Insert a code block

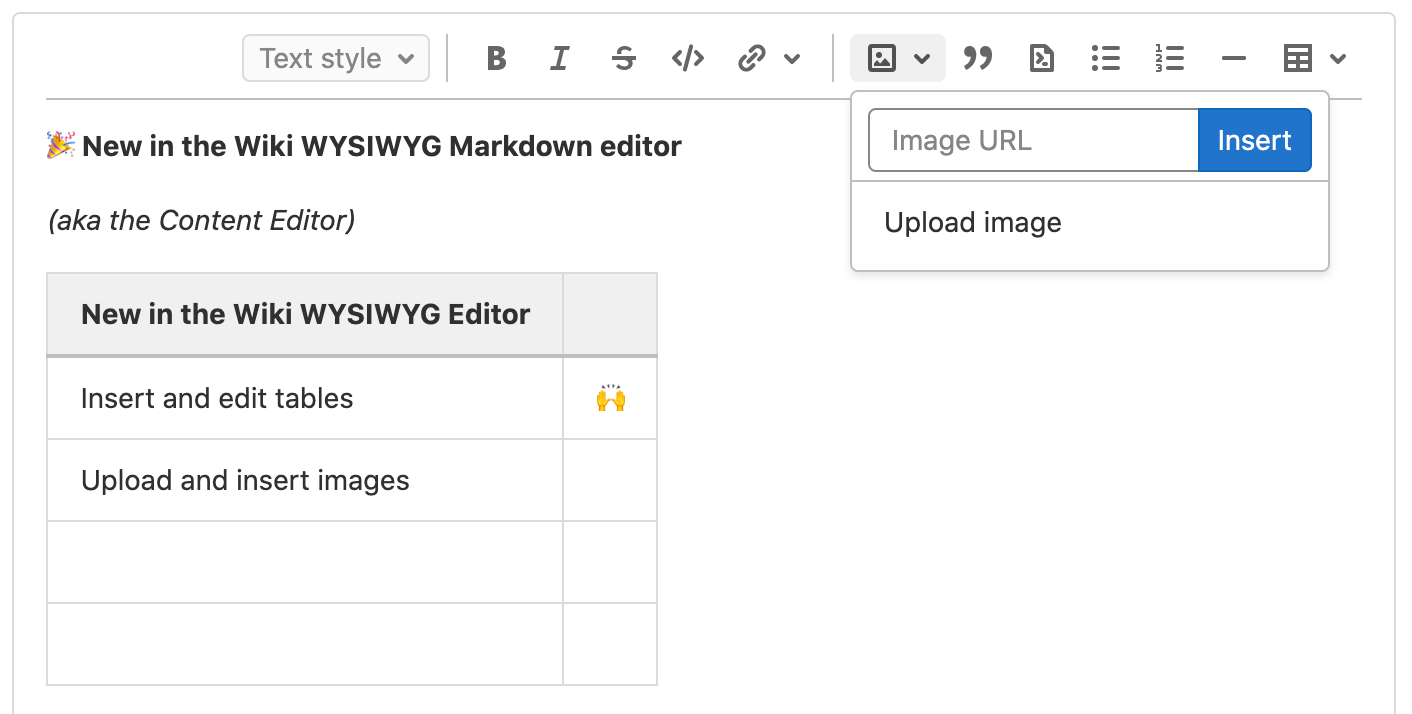(x=1041, y=58)
